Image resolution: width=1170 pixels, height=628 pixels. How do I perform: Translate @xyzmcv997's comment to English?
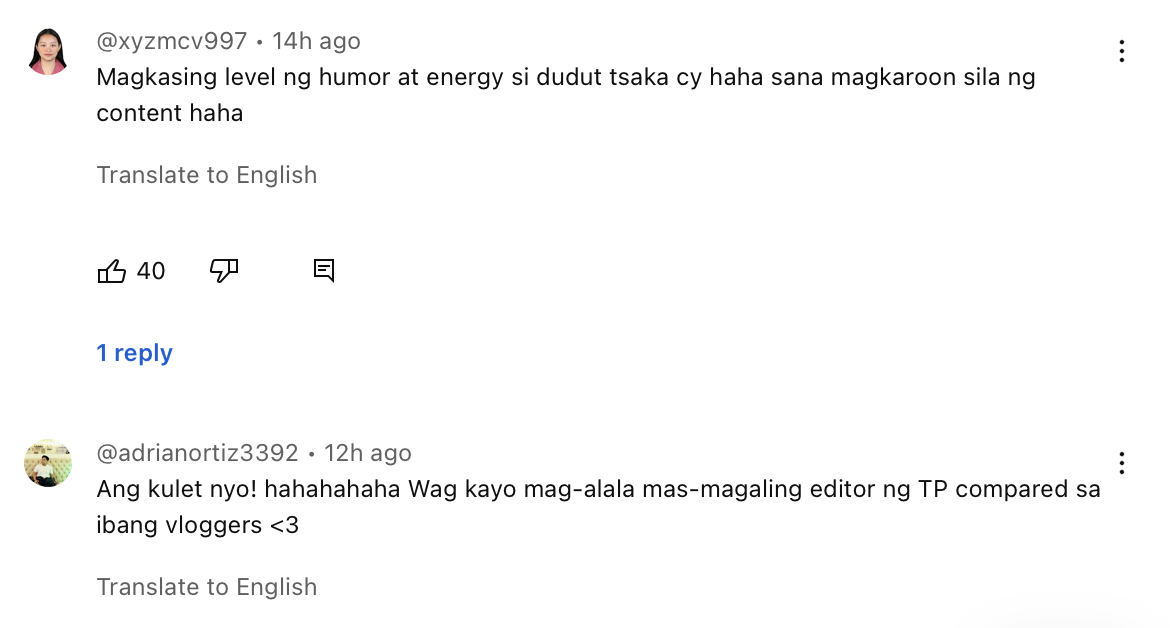pyautogui.click(x=207, y=175)
